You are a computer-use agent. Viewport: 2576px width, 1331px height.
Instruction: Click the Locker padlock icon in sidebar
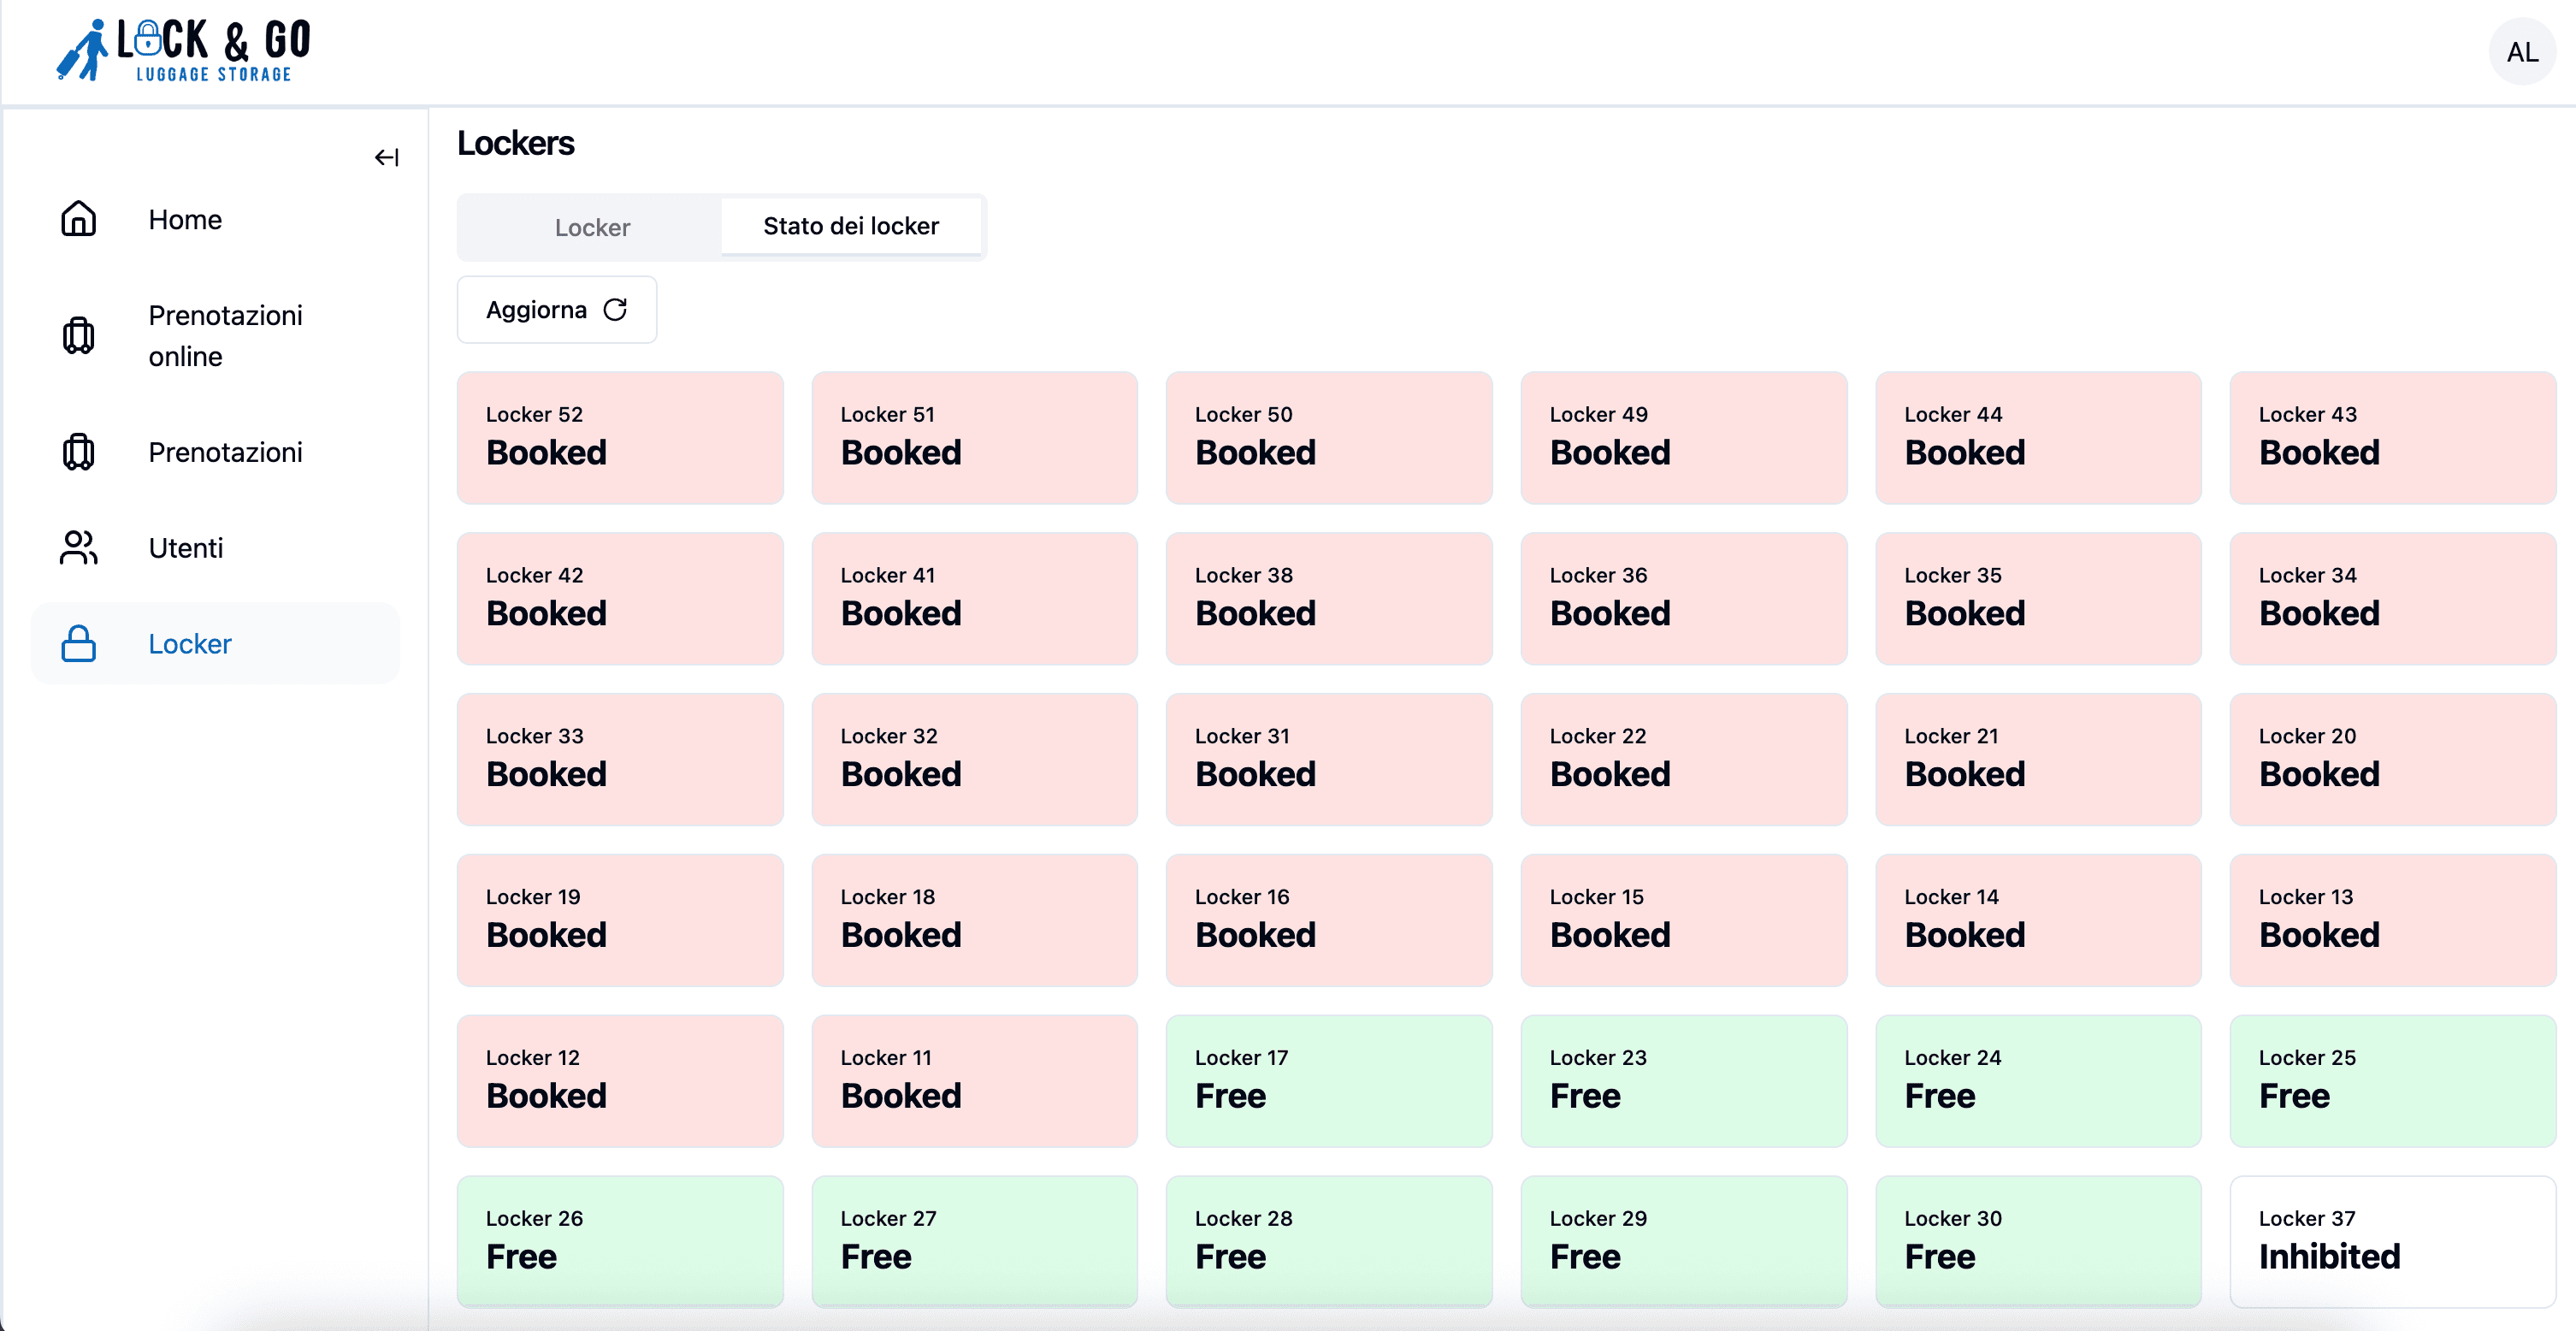tap(78, 644)
